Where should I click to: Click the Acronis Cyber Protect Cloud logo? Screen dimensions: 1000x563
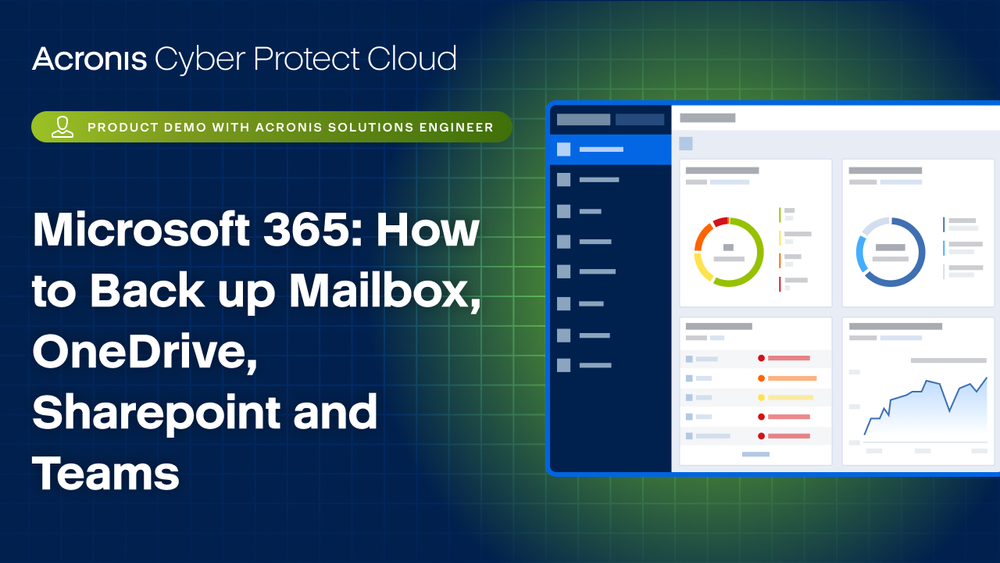(244, 59)
